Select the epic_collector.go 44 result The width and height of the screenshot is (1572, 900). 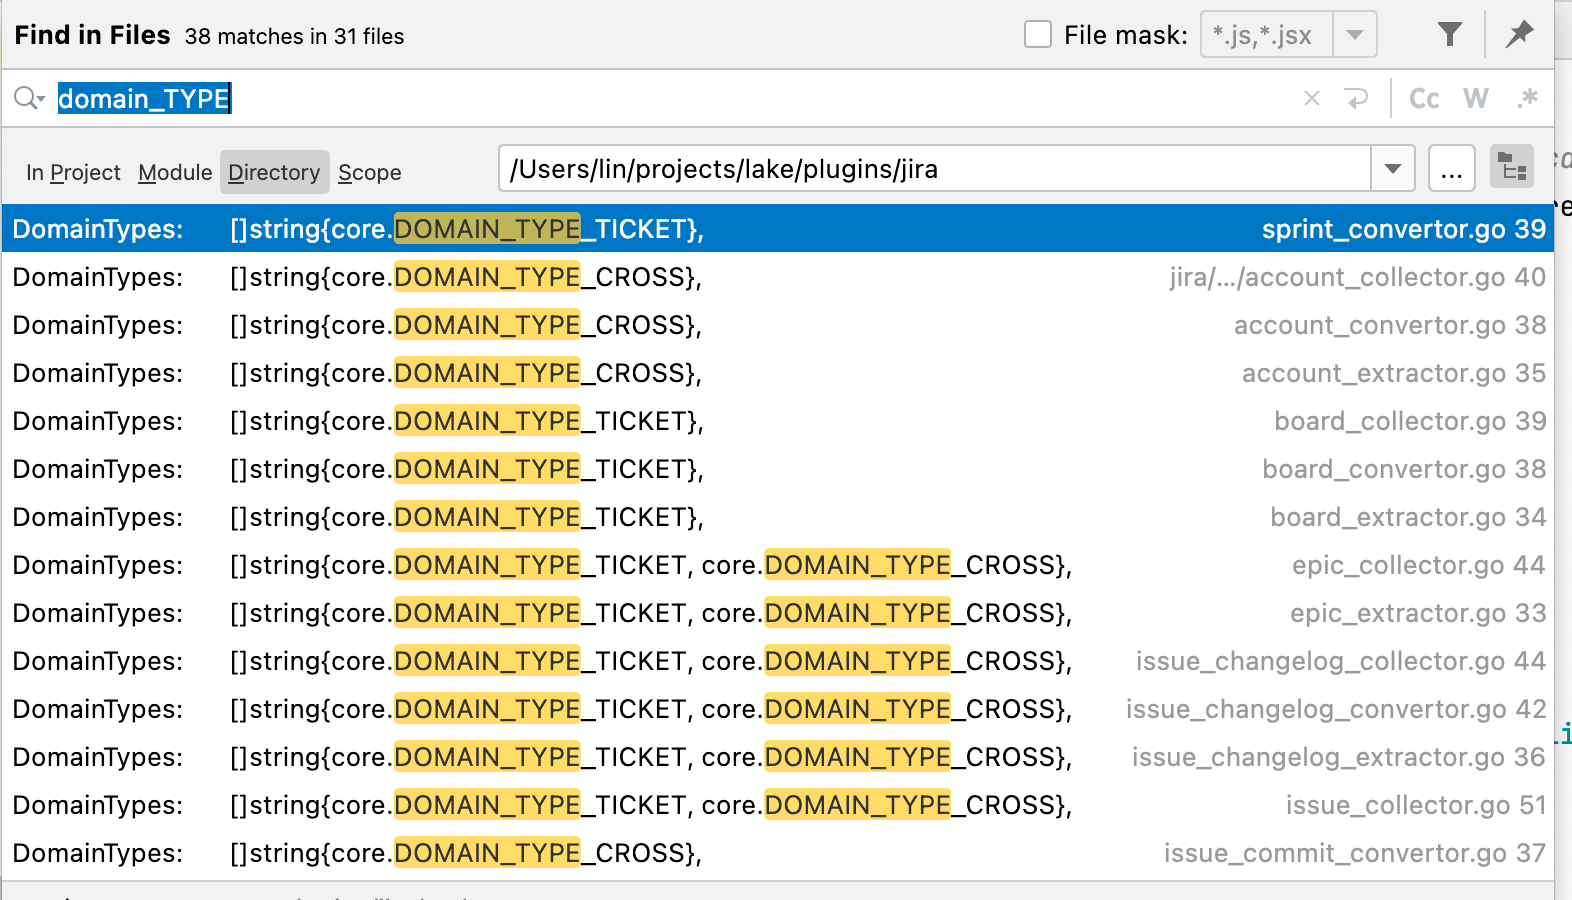(x=778, y=565)
